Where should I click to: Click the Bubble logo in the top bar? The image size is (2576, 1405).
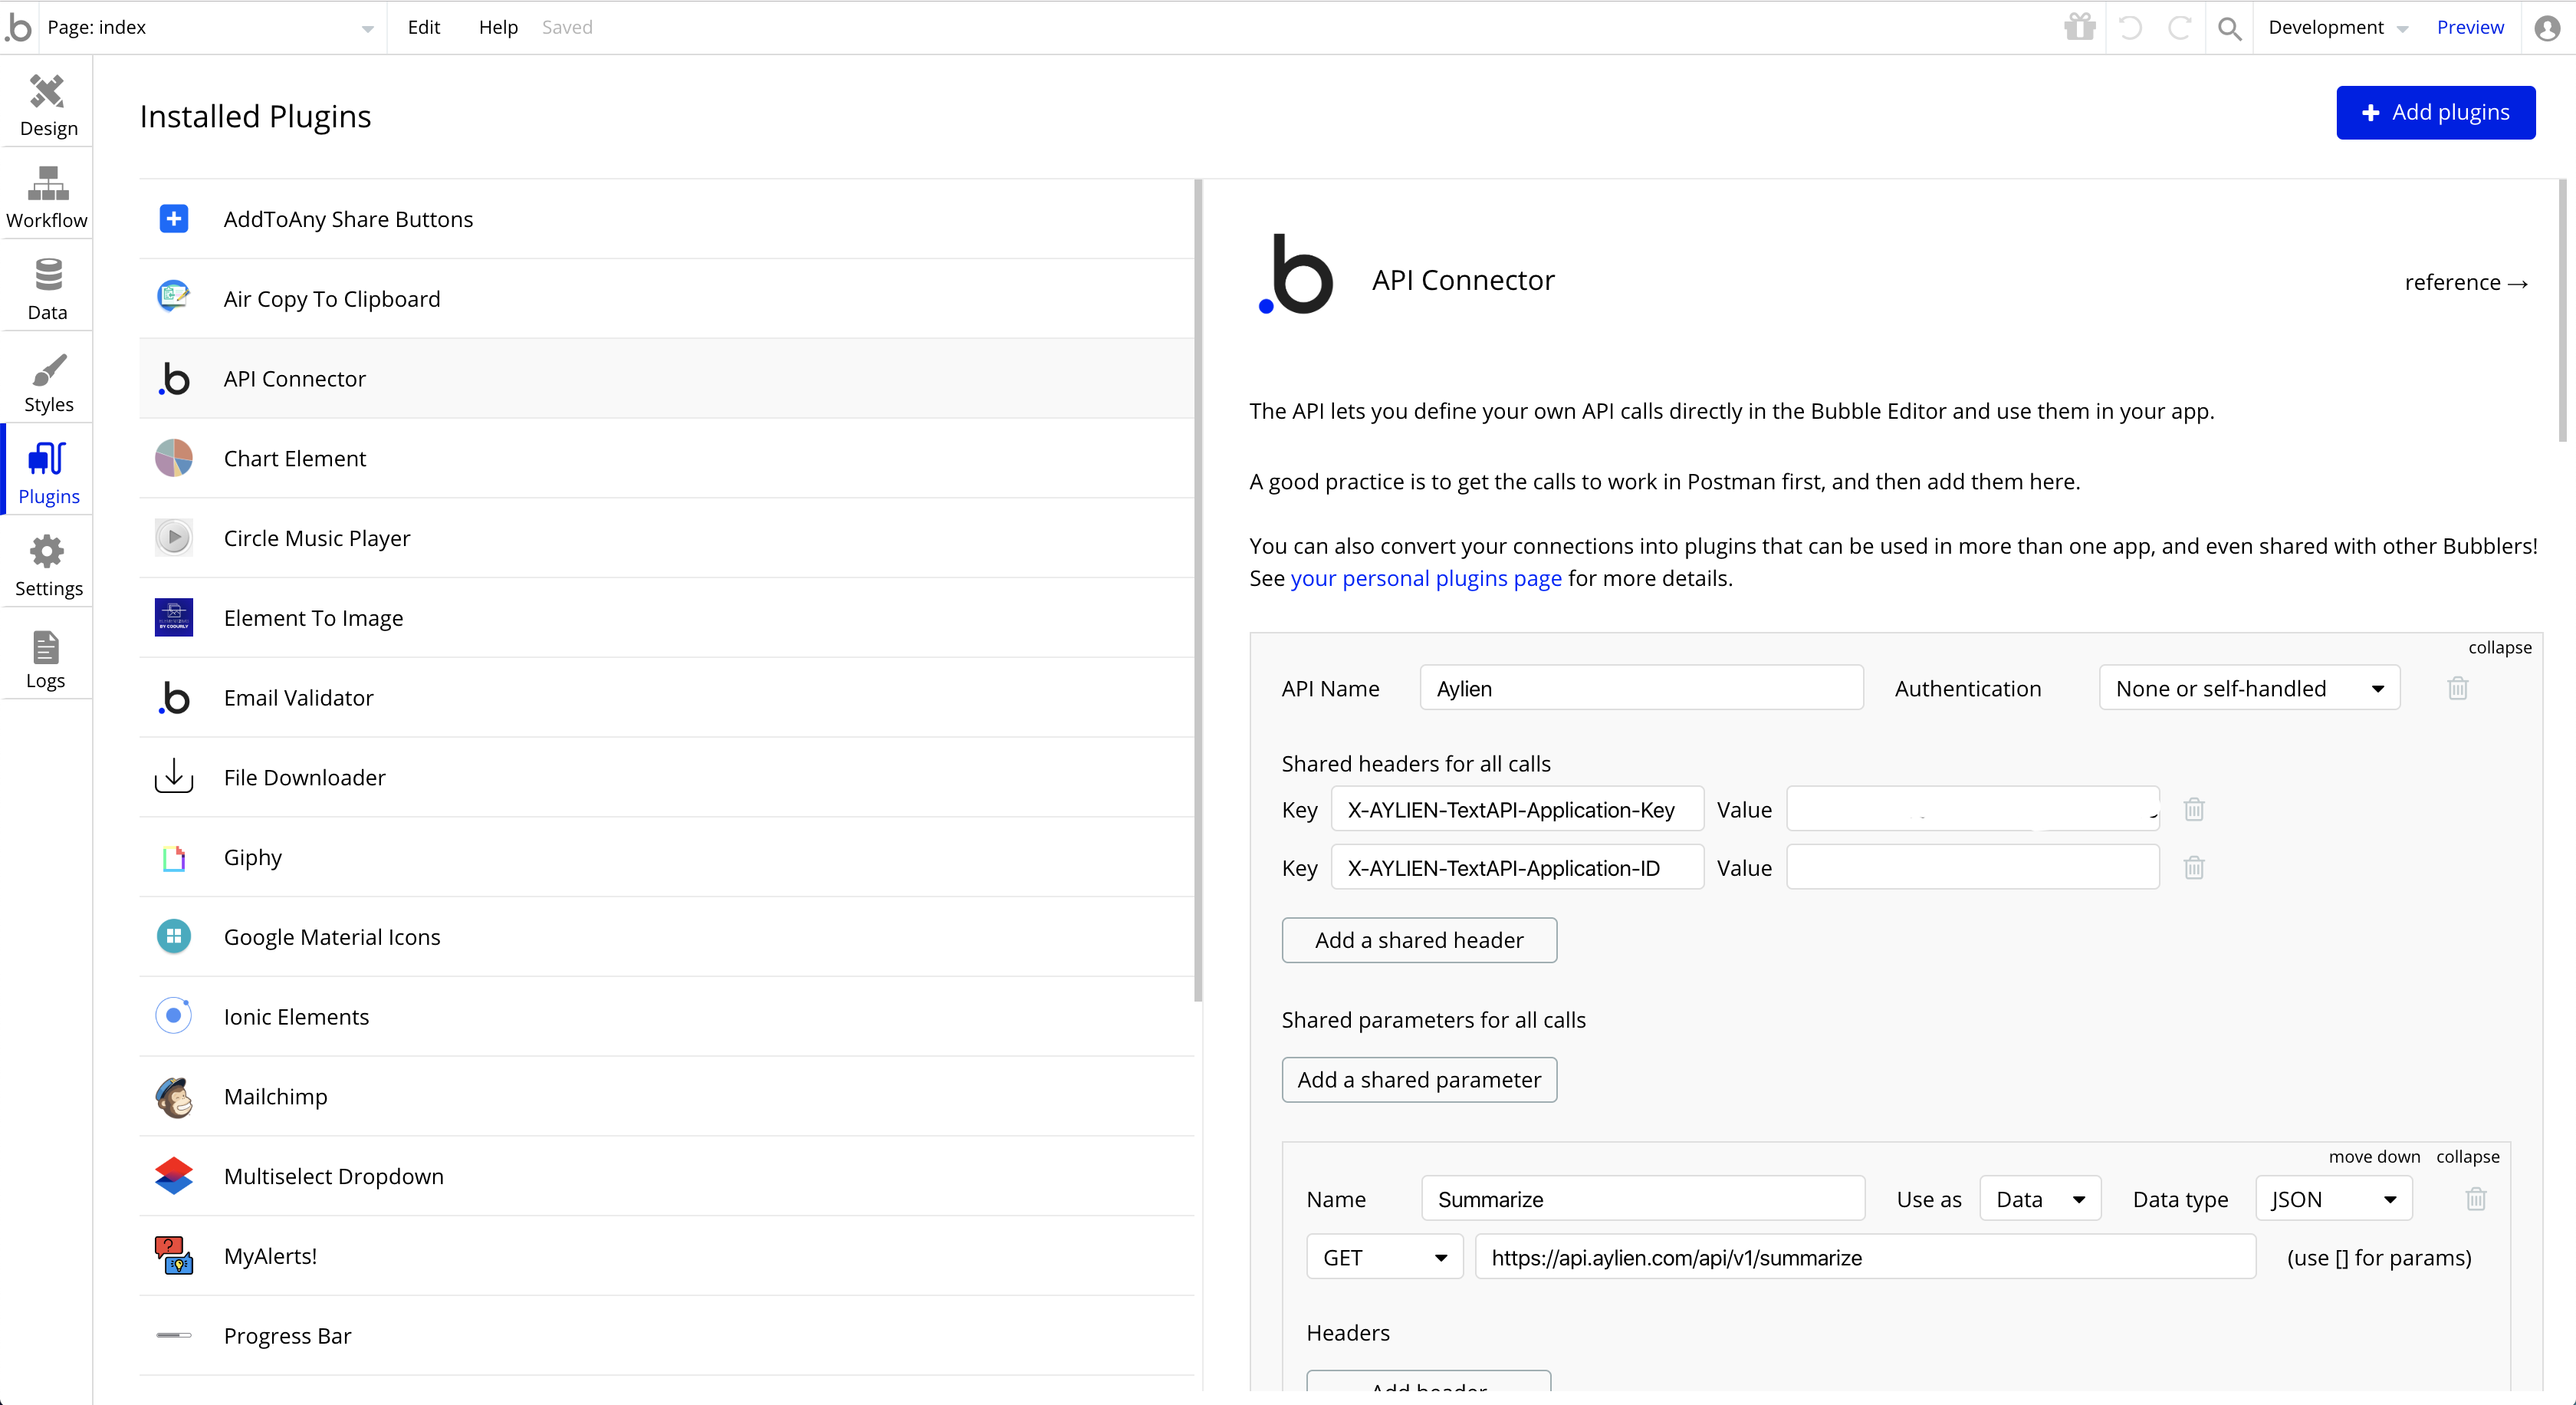tap(18, 27)
